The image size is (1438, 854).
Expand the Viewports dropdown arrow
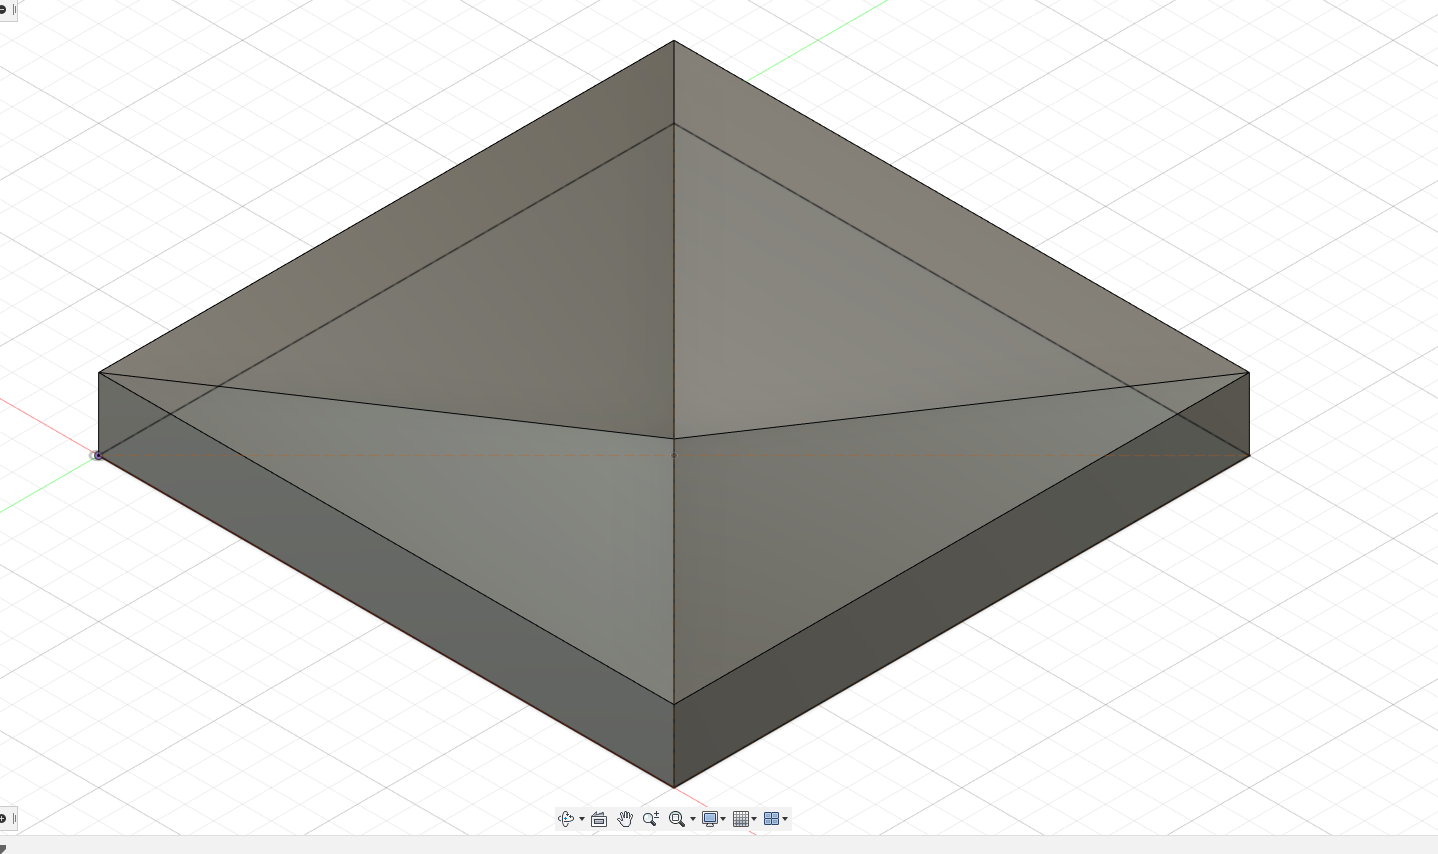785,820
